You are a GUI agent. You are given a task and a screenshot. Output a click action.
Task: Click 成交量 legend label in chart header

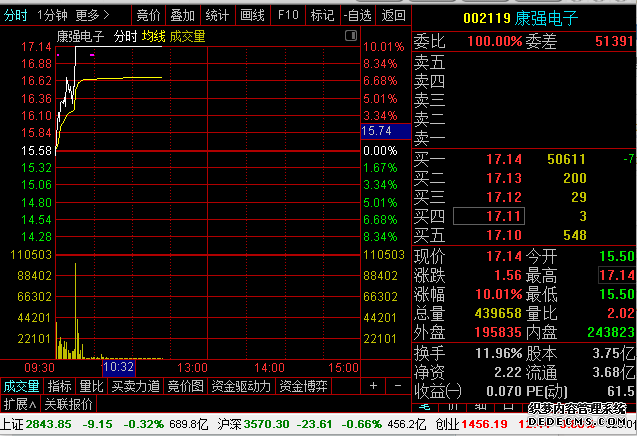187,37
